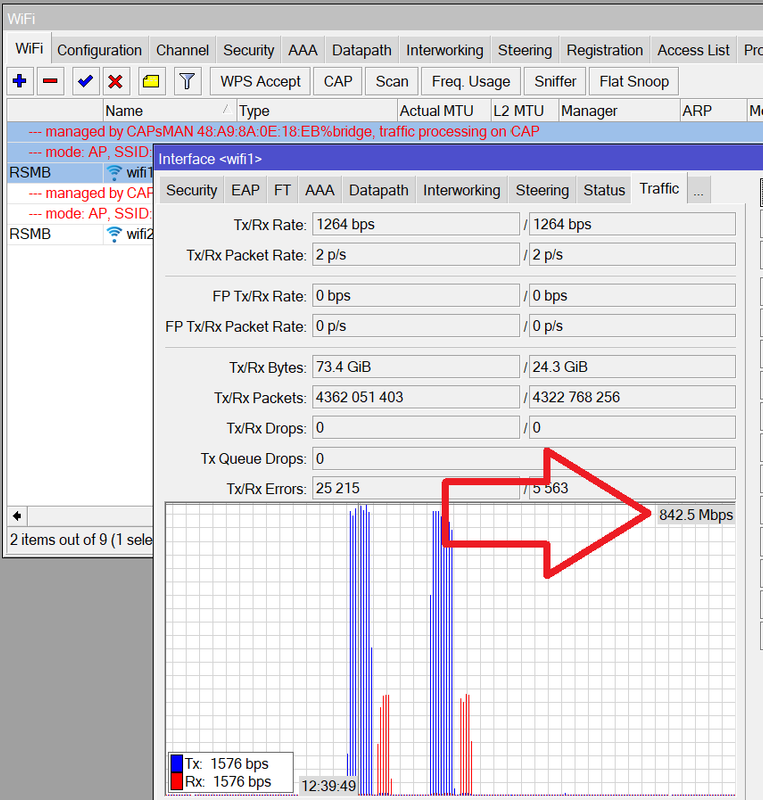Image resolution: width=763 pixels, height=800 pixels.
Task: Click the Tx Queue Drops field
Action: point(524,459)
